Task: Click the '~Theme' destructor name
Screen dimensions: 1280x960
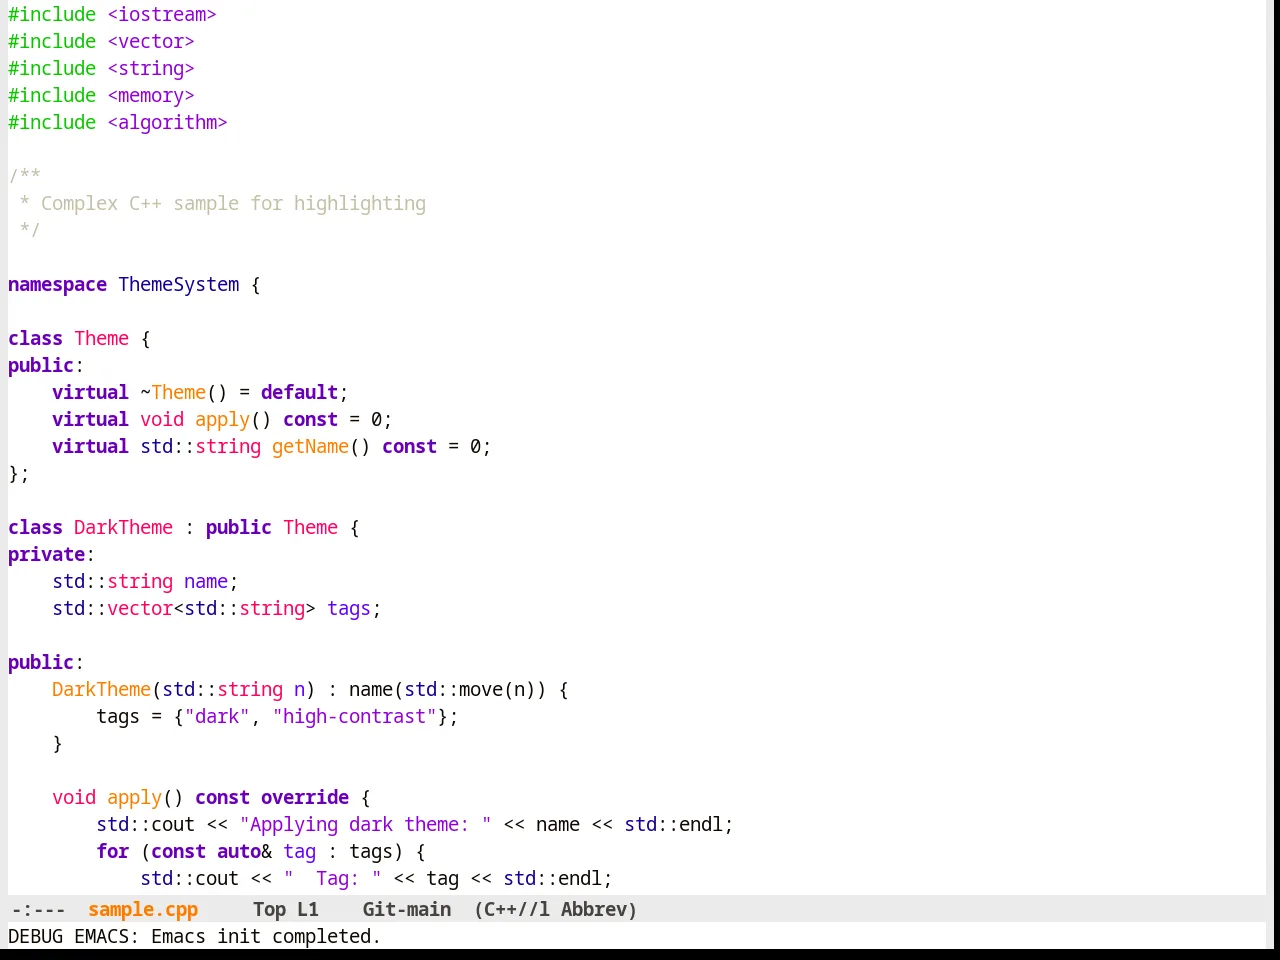Action: (173, 392)
